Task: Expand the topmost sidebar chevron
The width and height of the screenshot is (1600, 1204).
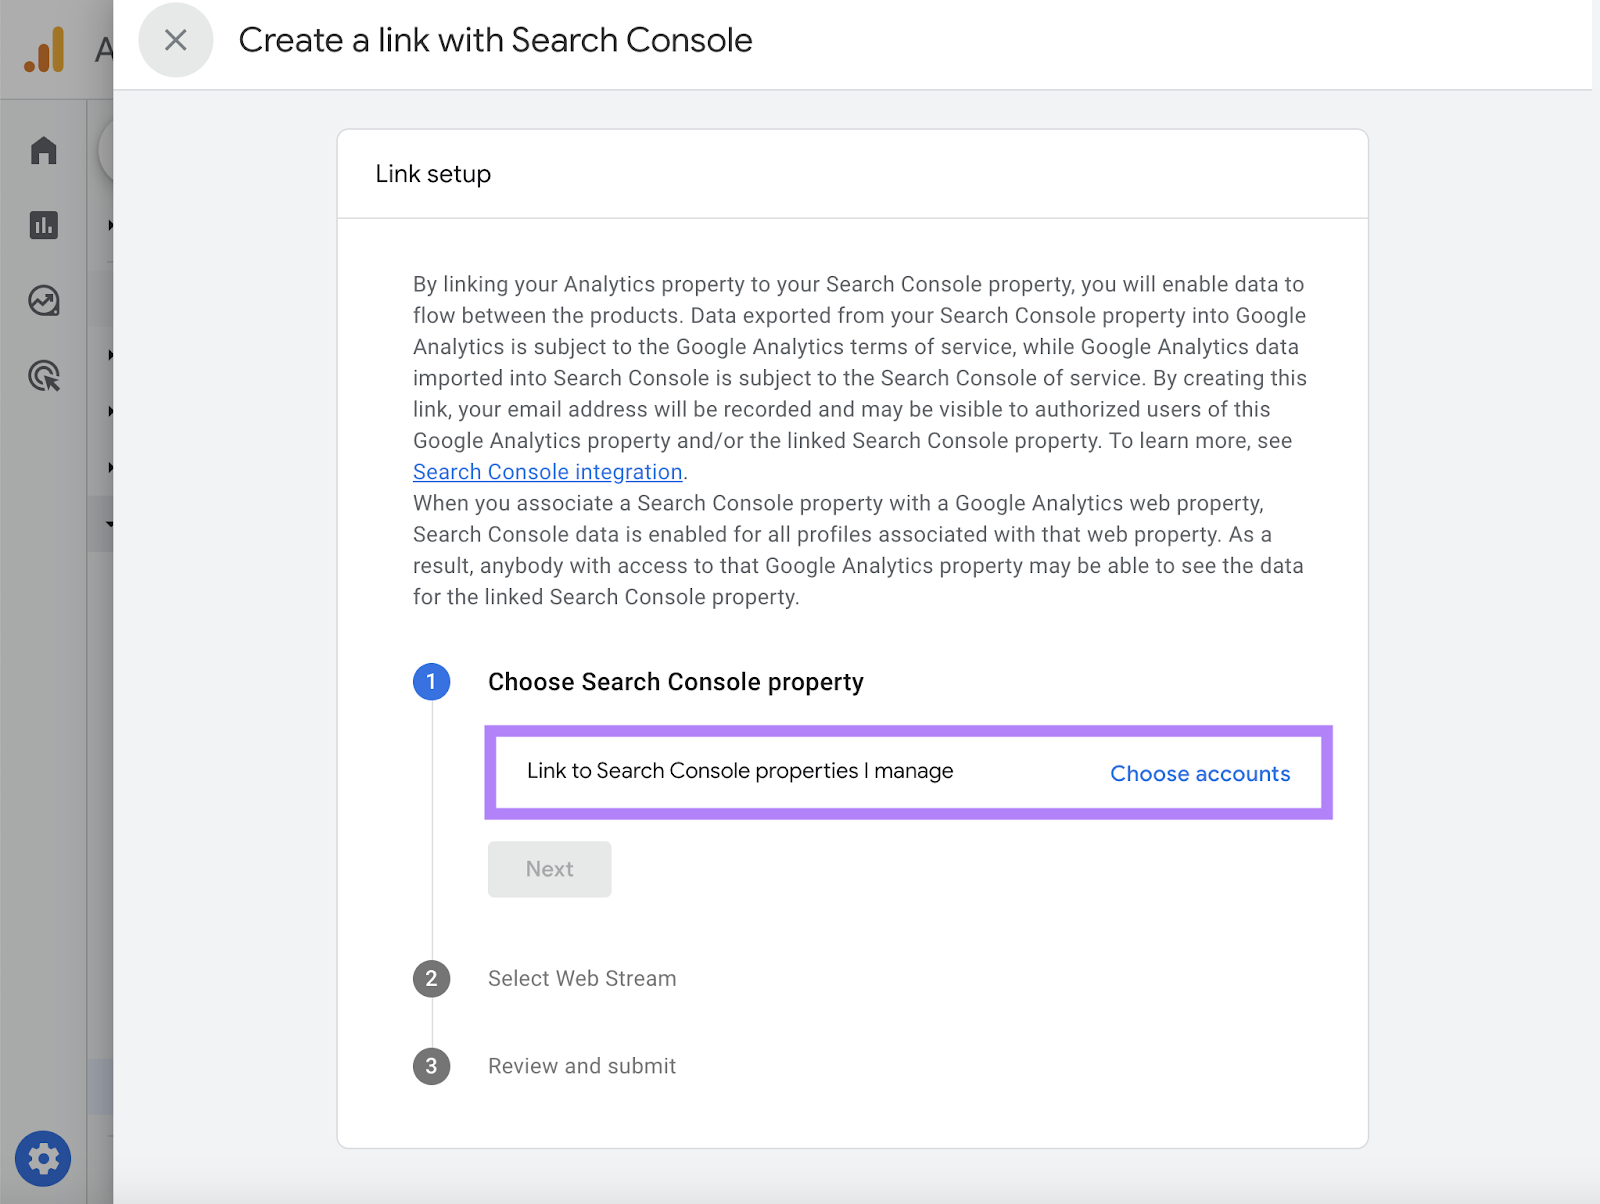Action: tap(110, 225)
